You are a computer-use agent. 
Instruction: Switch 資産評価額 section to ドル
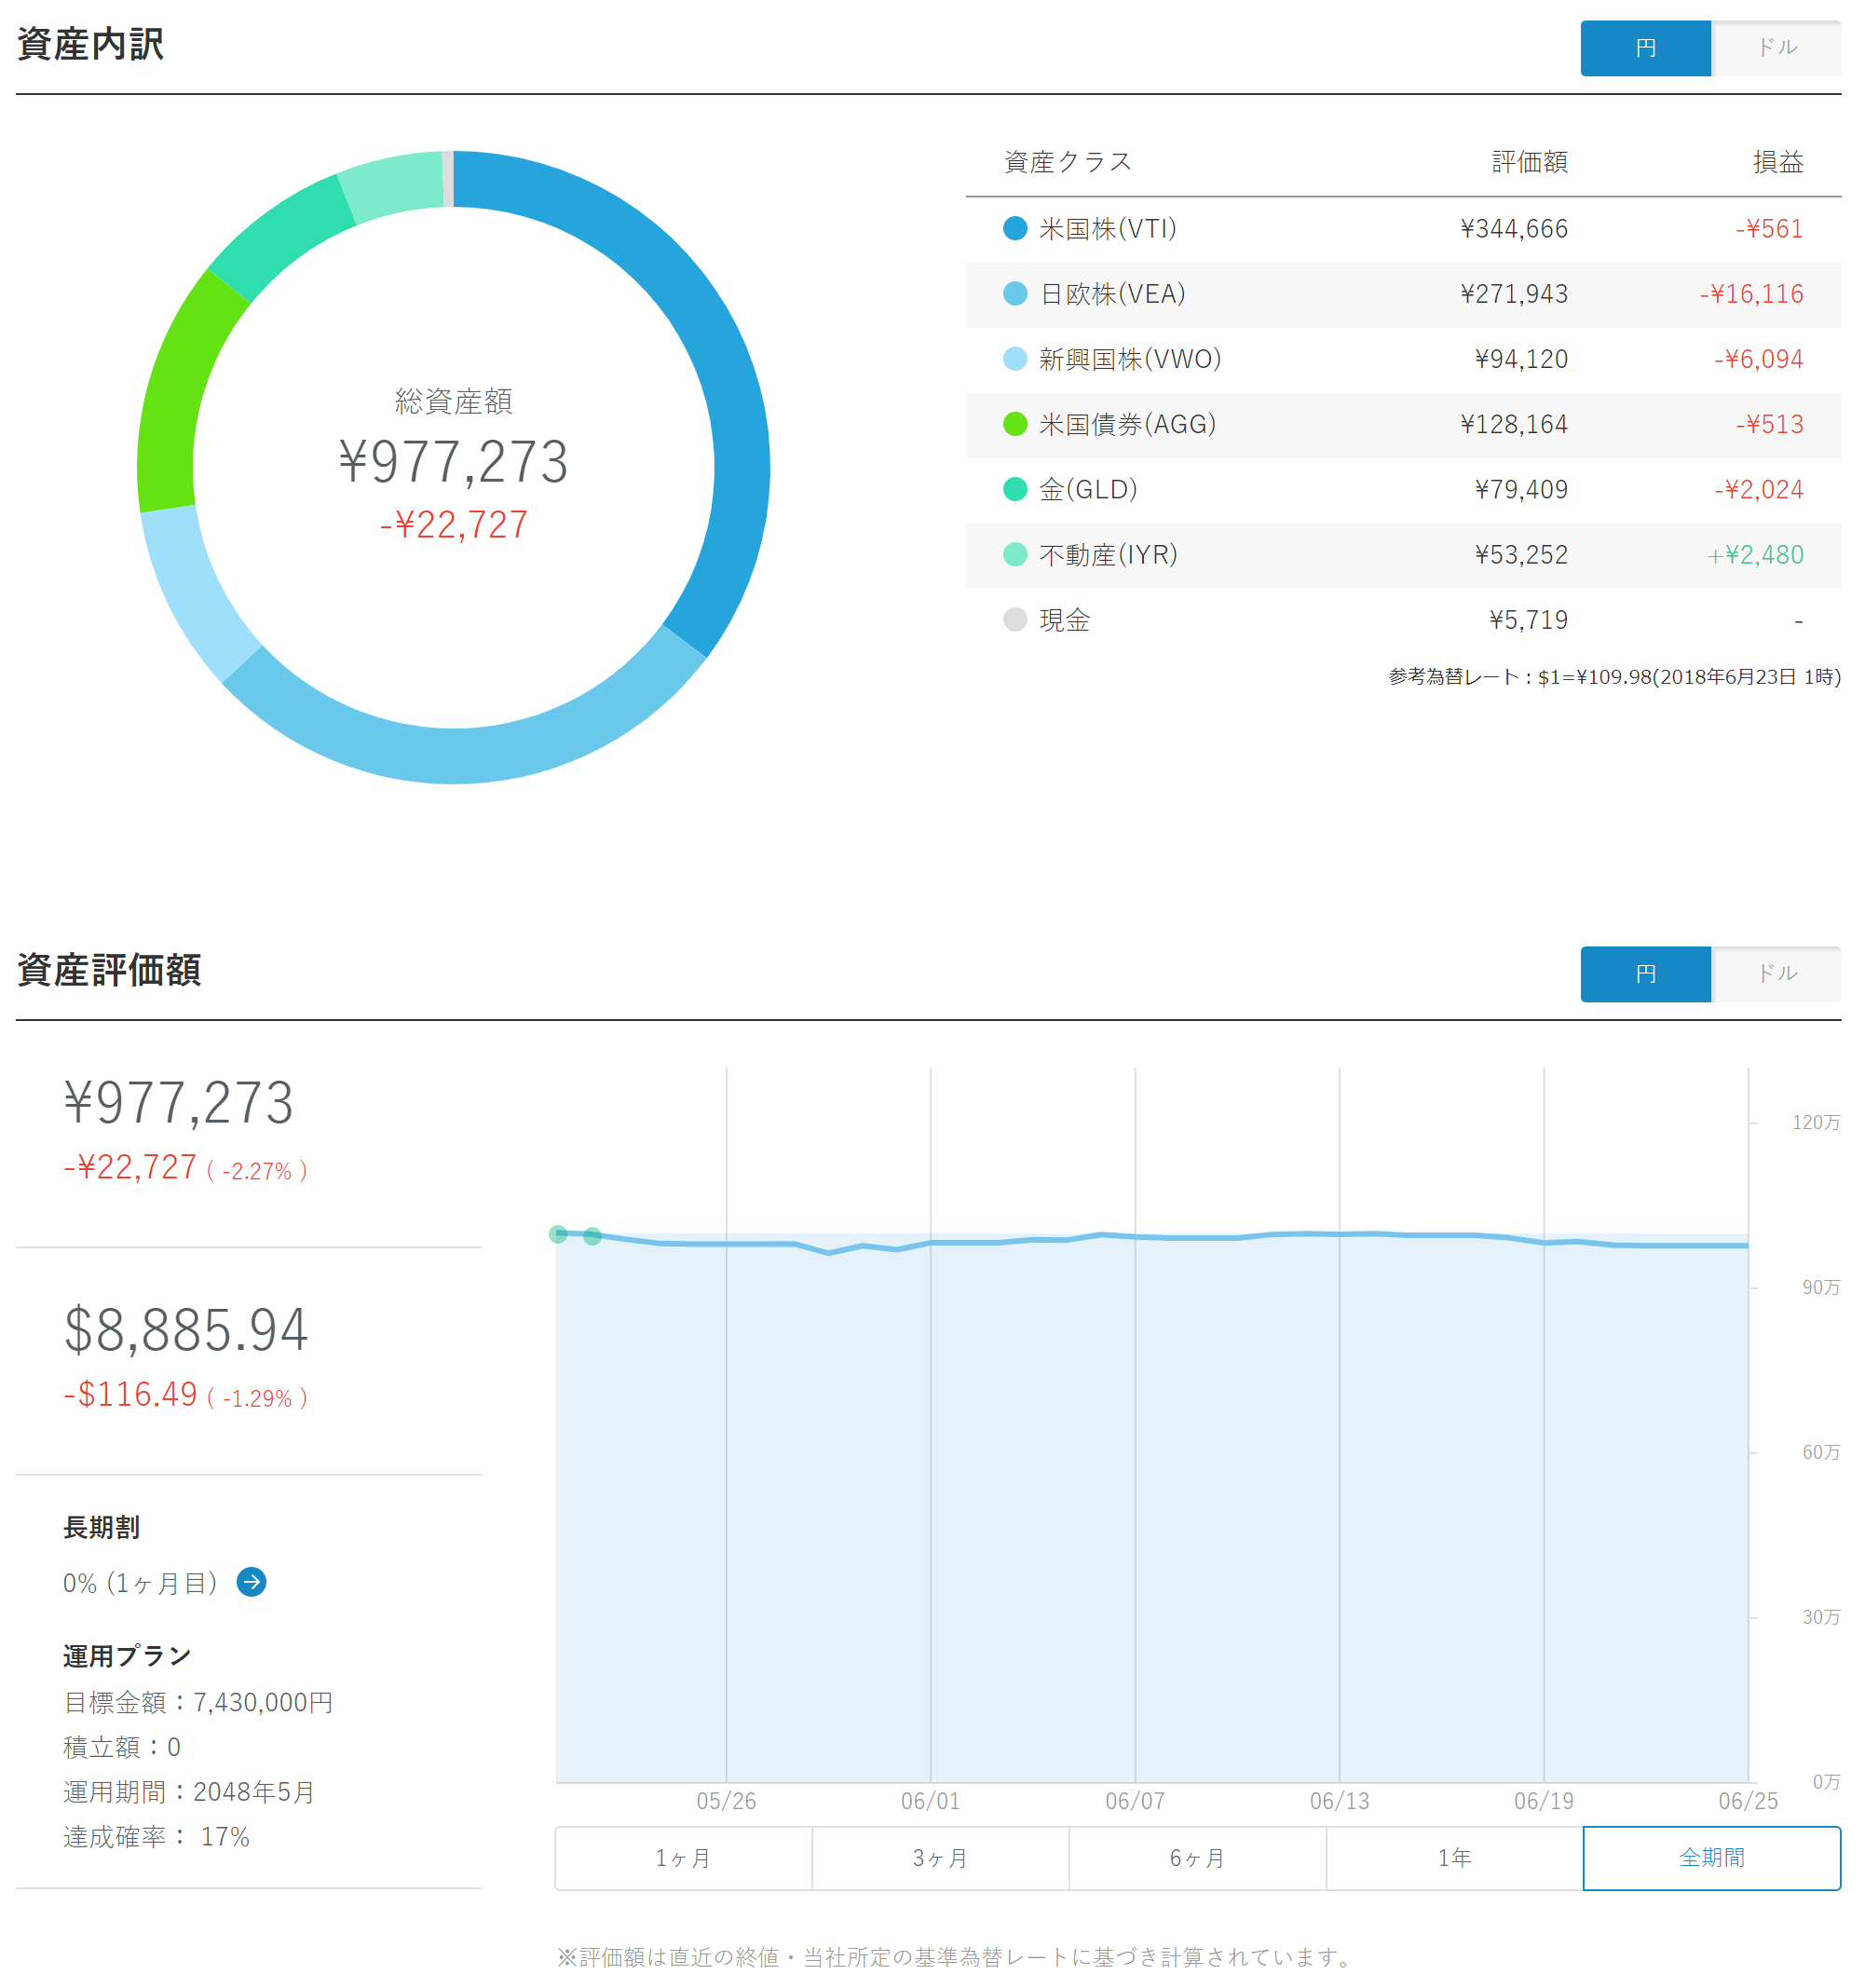point(1776,974)
